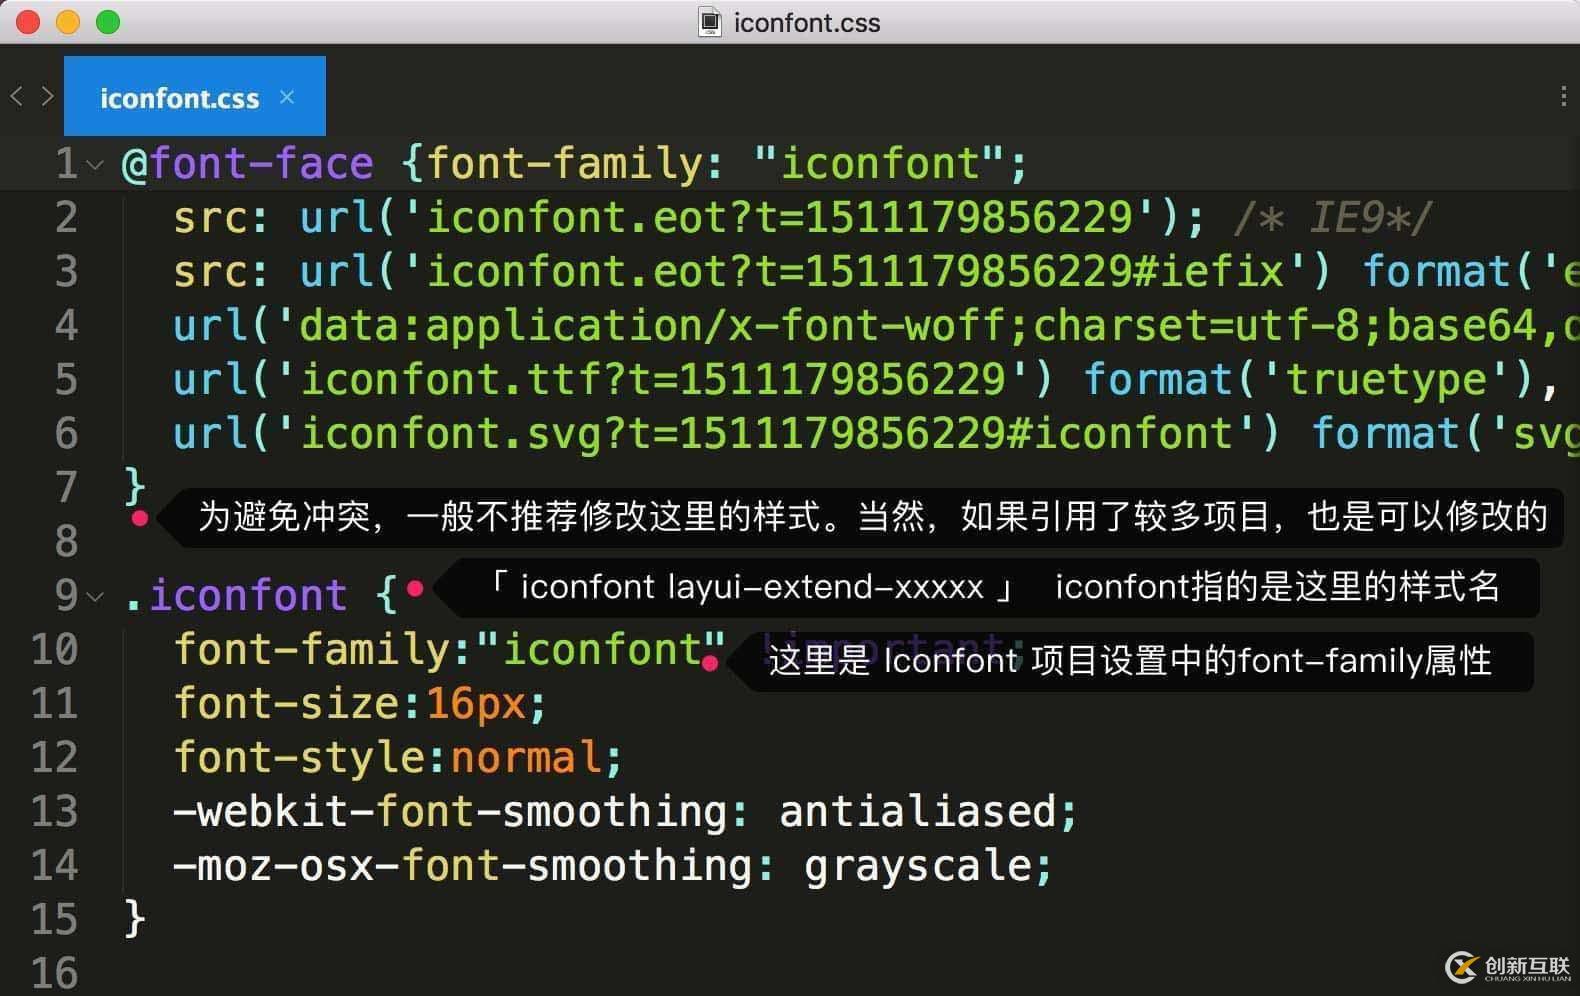1580x996 pixels.
Task: Collapse the @font-face block at line 1
Action: tap(95, 165)
